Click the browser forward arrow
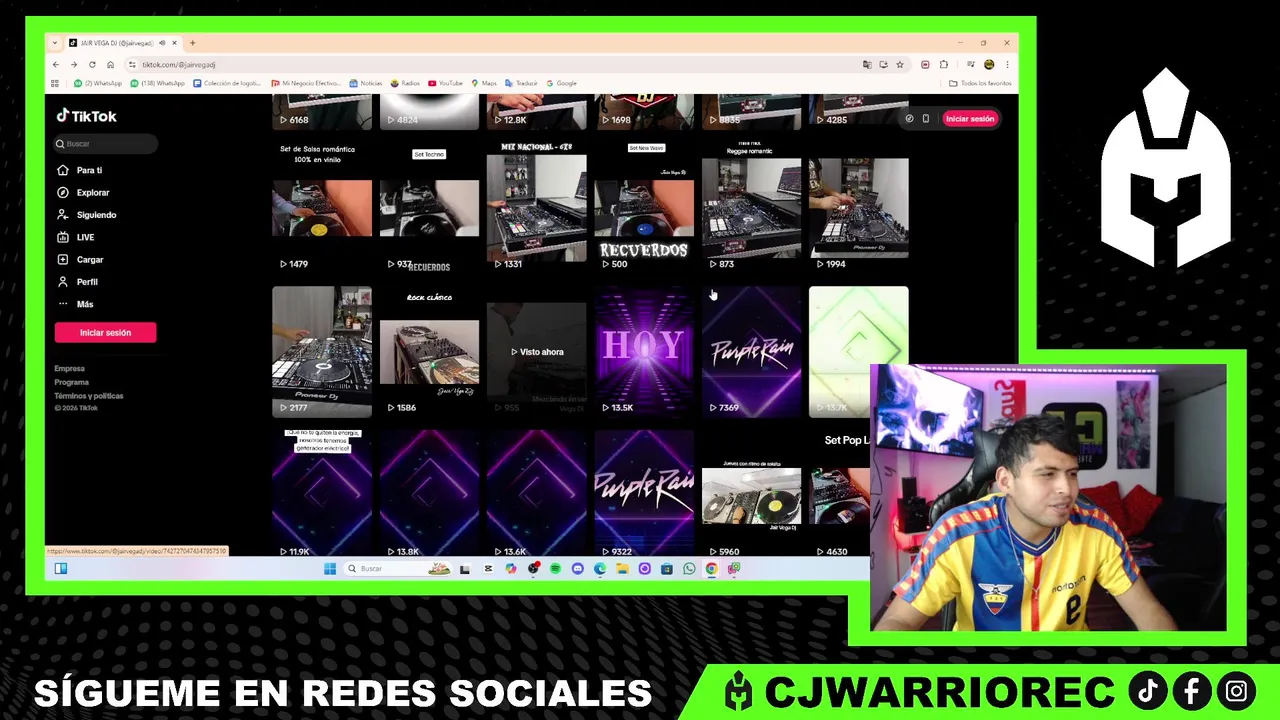The image size is (1280, 720). pyautogui.click(x=73, y=64)
